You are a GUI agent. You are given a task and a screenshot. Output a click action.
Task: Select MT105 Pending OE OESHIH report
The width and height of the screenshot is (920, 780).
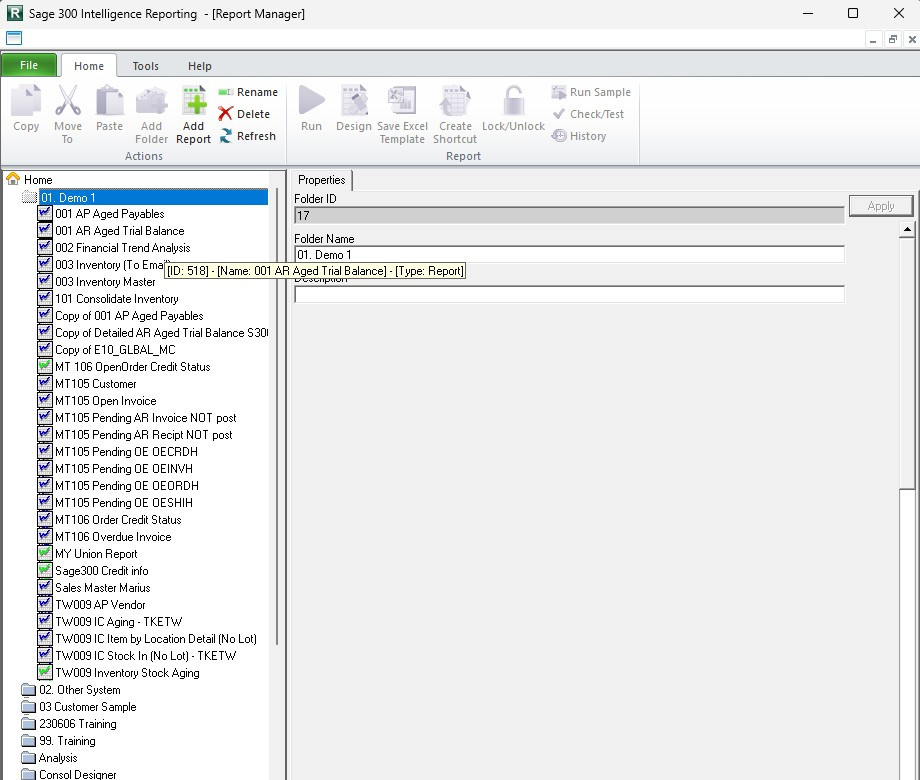(x=124, y=503)
